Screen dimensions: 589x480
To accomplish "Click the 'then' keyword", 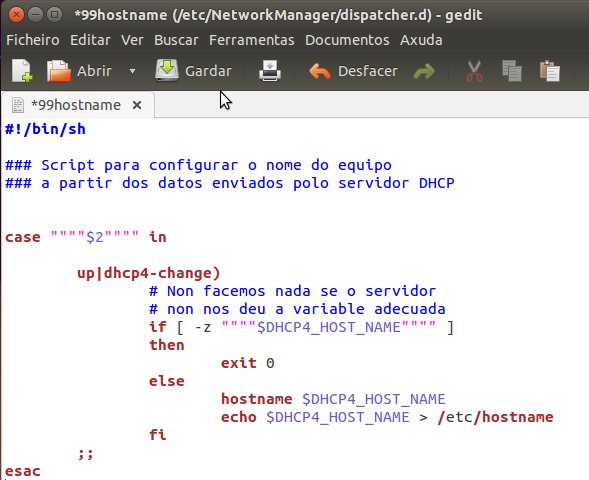I will (167, 345).
